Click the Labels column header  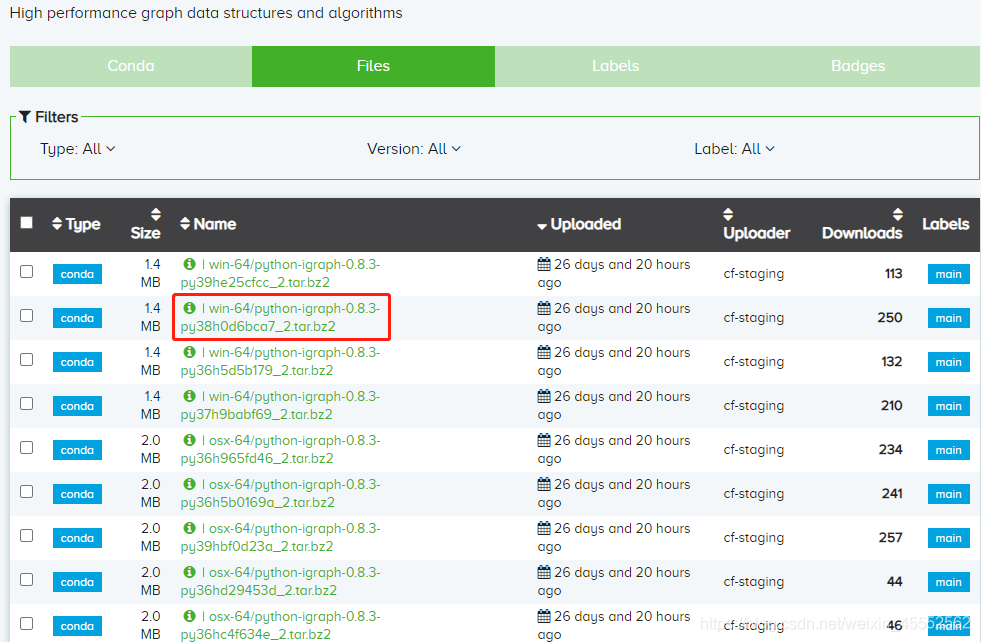[x=945, y=224]
